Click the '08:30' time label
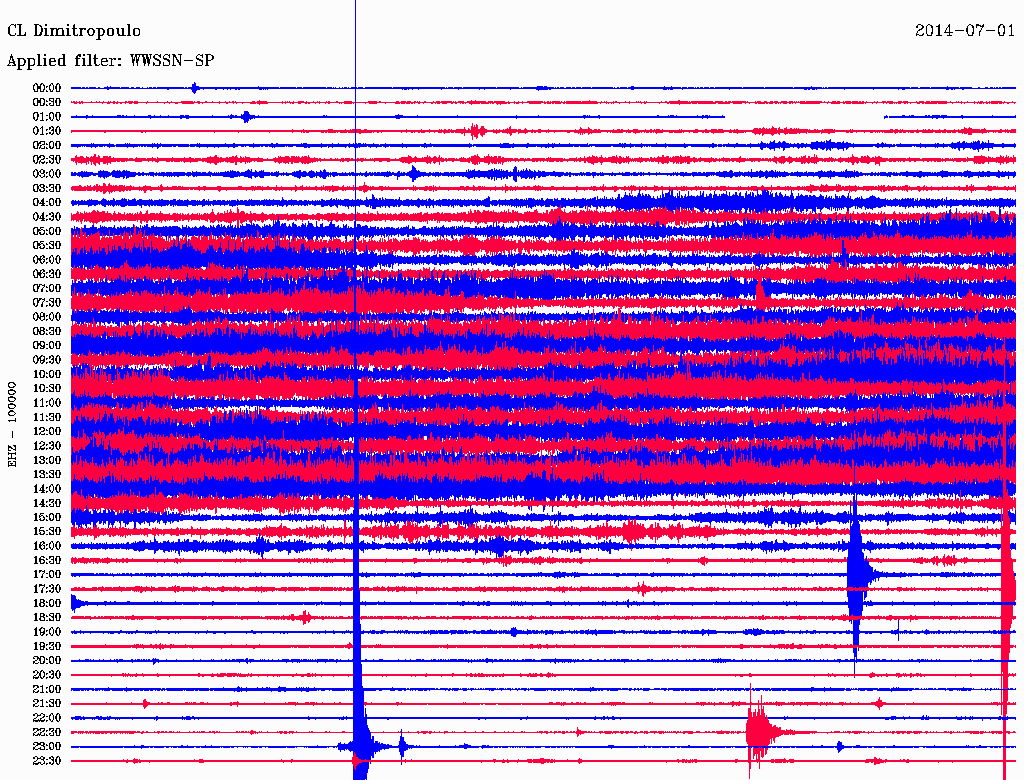 (x=47, y=331)
